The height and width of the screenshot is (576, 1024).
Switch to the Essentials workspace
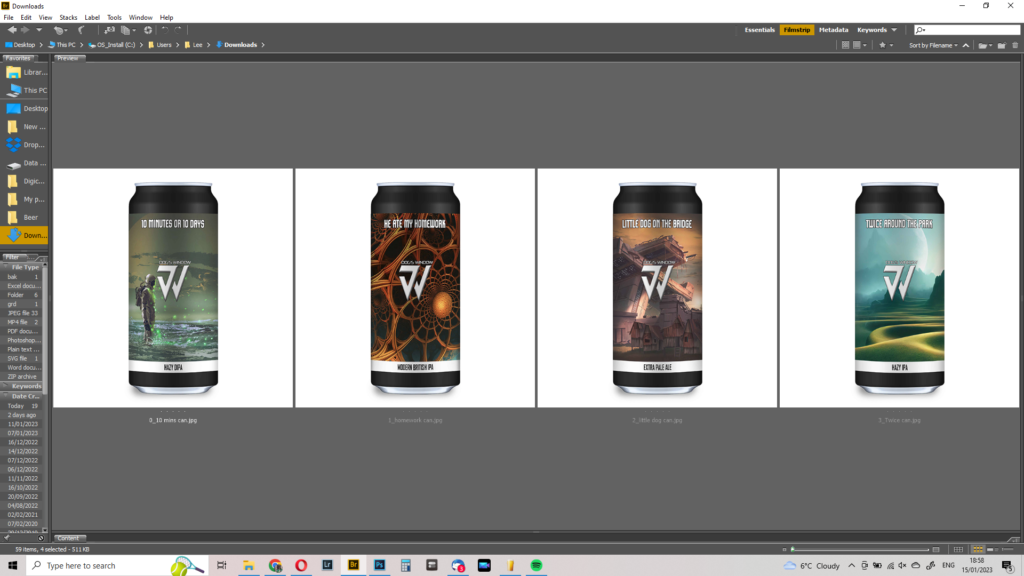coord(759,30)
